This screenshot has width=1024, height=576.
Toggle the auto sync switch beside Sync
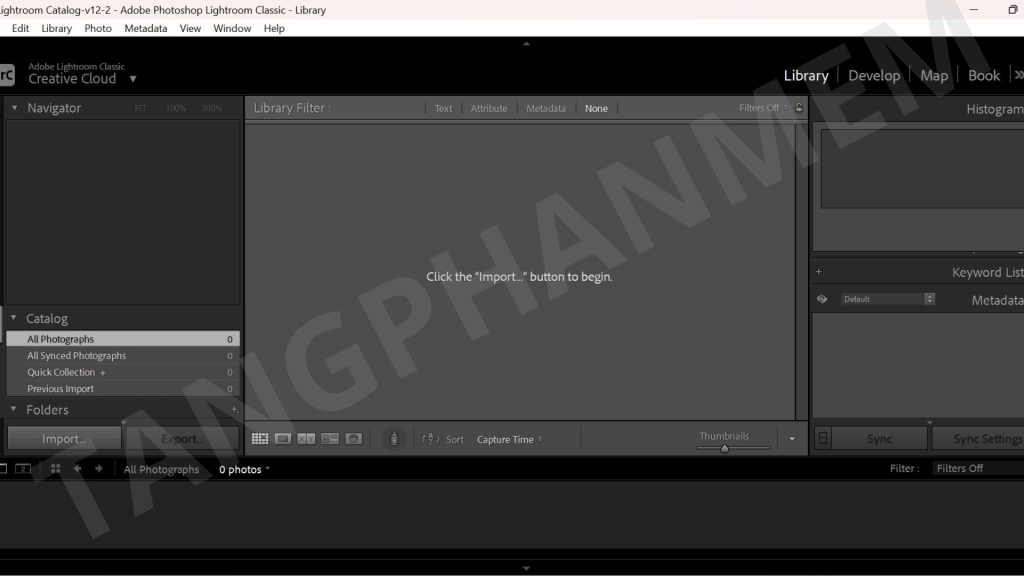[822, 439]
